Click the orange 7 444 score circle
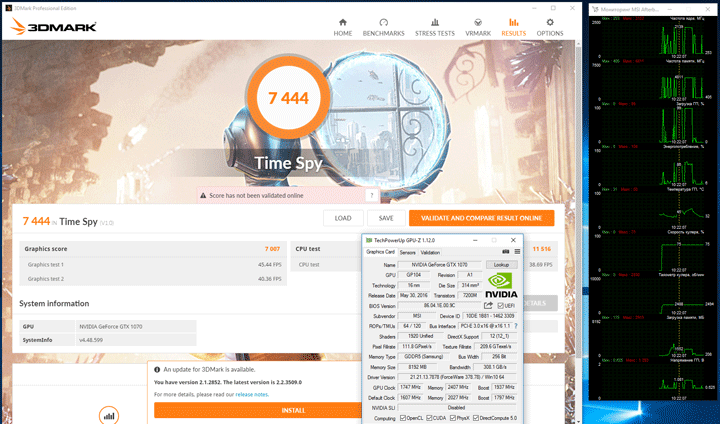The height and width of the screenshot is (424, 720). [288, 97]
